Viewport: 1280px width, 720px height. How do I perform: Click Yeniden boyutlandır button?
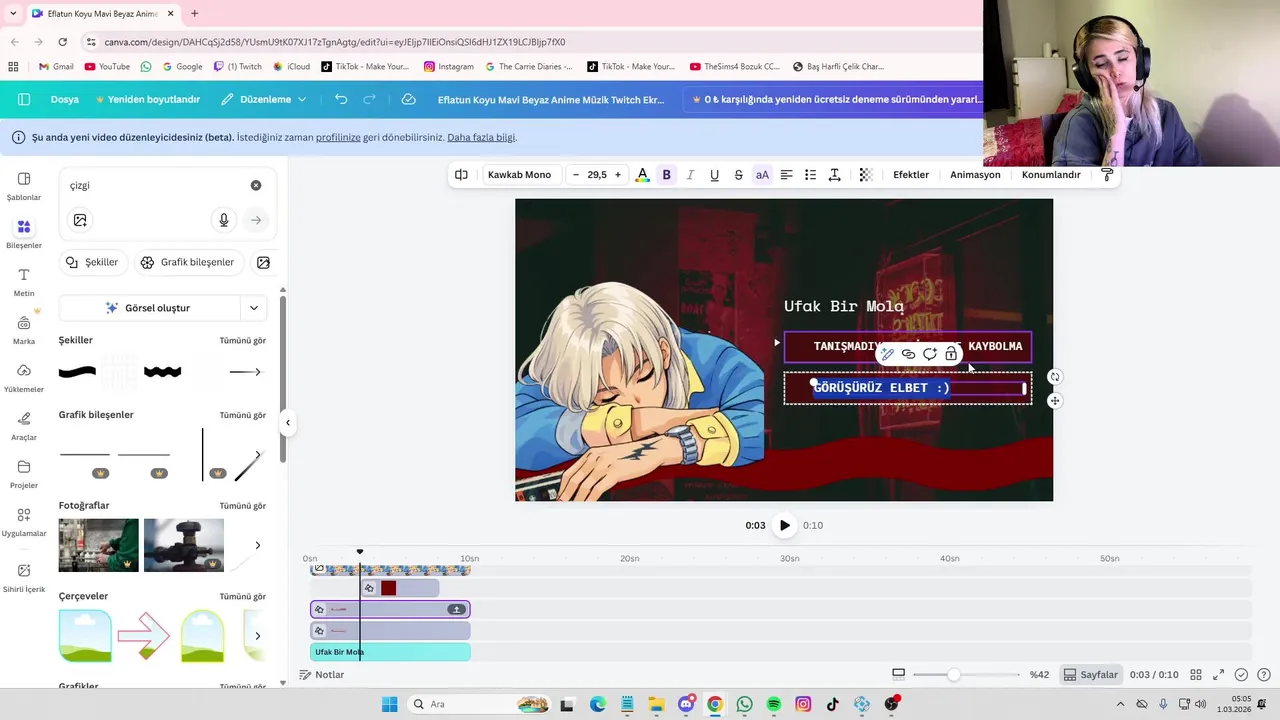point(148,99)
